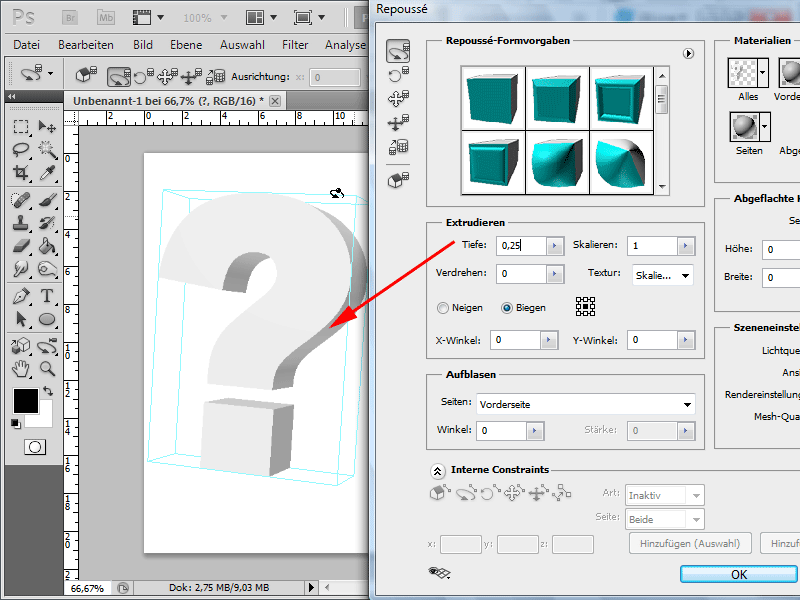Open the Seiten Vorderseite dropdown

pyautogui.click(x=586, y=404)
